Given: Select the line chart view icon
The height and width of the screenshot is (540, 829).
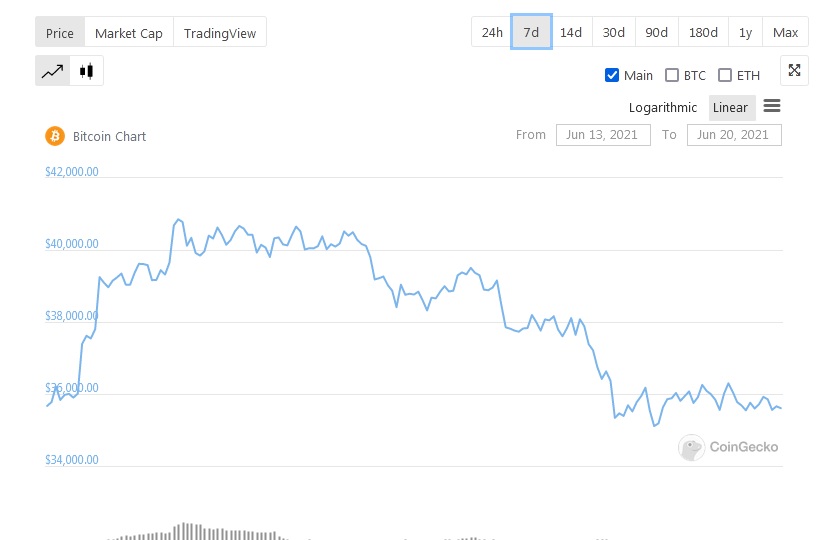Looking at the screenshot, I should tap(52, 71).
